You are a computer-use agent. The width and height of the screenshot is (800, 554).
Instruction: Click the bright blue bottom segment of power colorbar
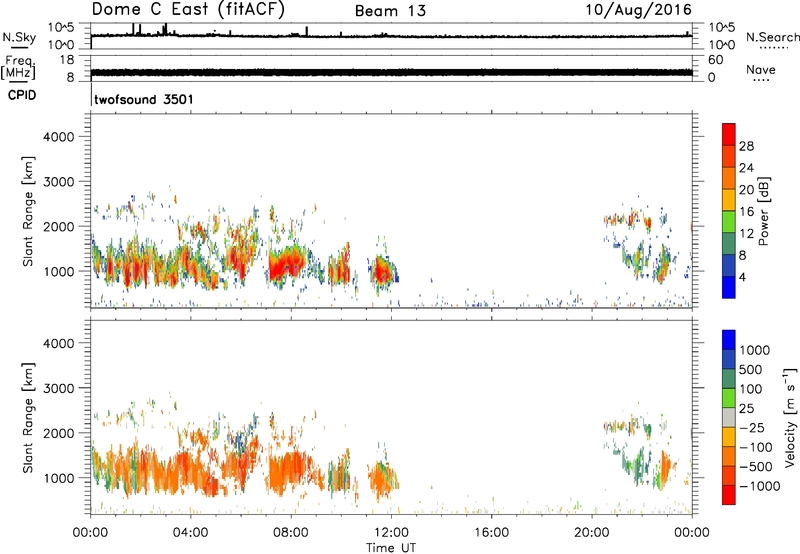(729, 287)
